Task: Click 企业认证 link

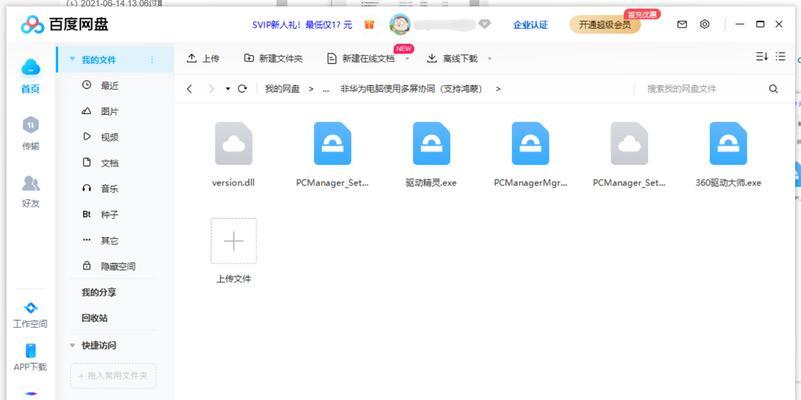Action: 530,25
